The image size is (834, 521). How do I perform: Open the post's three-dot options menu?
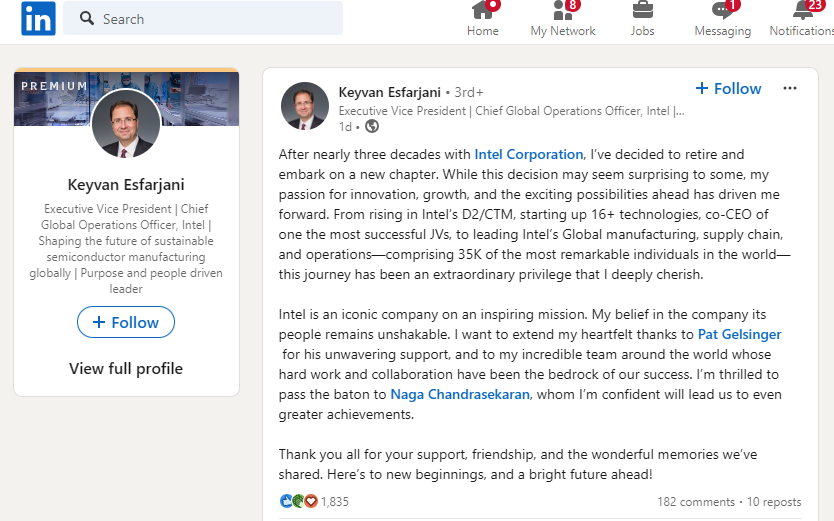pyautogui.click(x=790, y=88)
